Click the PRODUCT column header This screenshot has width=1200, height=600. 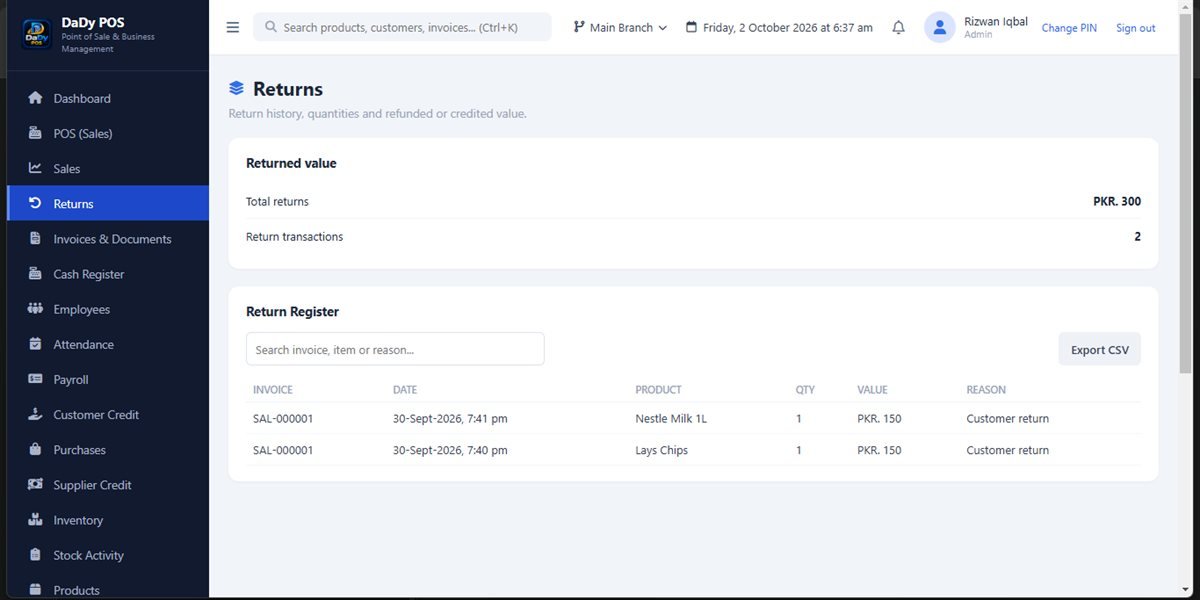click(x=658, y=390)
